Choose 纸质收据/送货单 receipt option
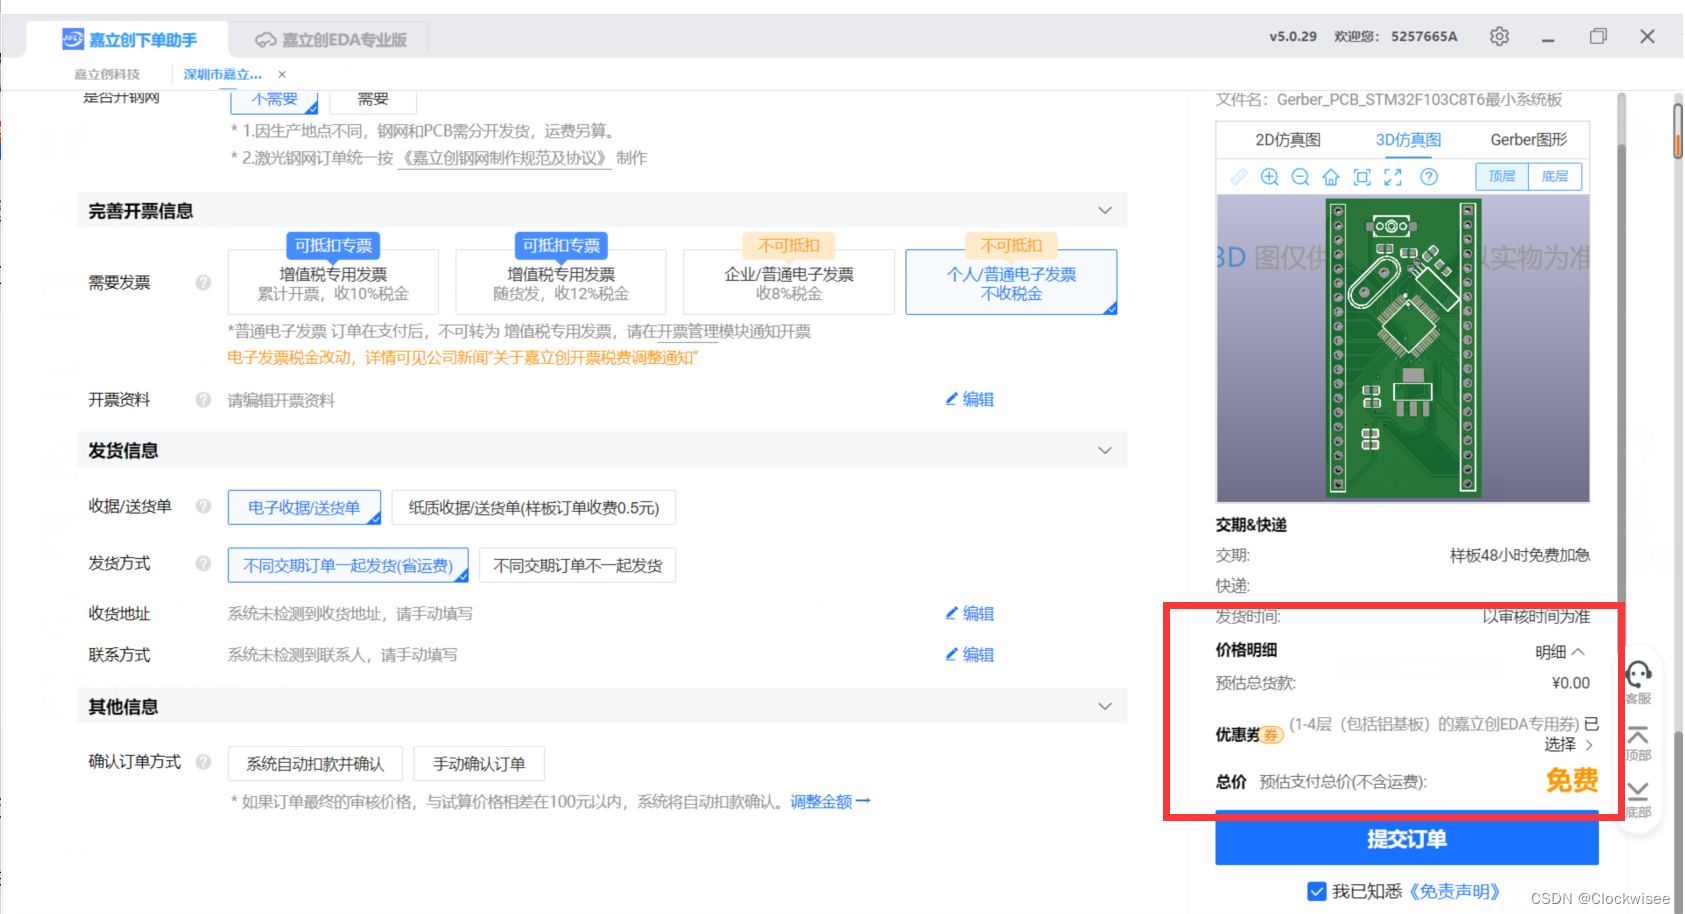Viewport: 1685px width, 914px height. 533,508
